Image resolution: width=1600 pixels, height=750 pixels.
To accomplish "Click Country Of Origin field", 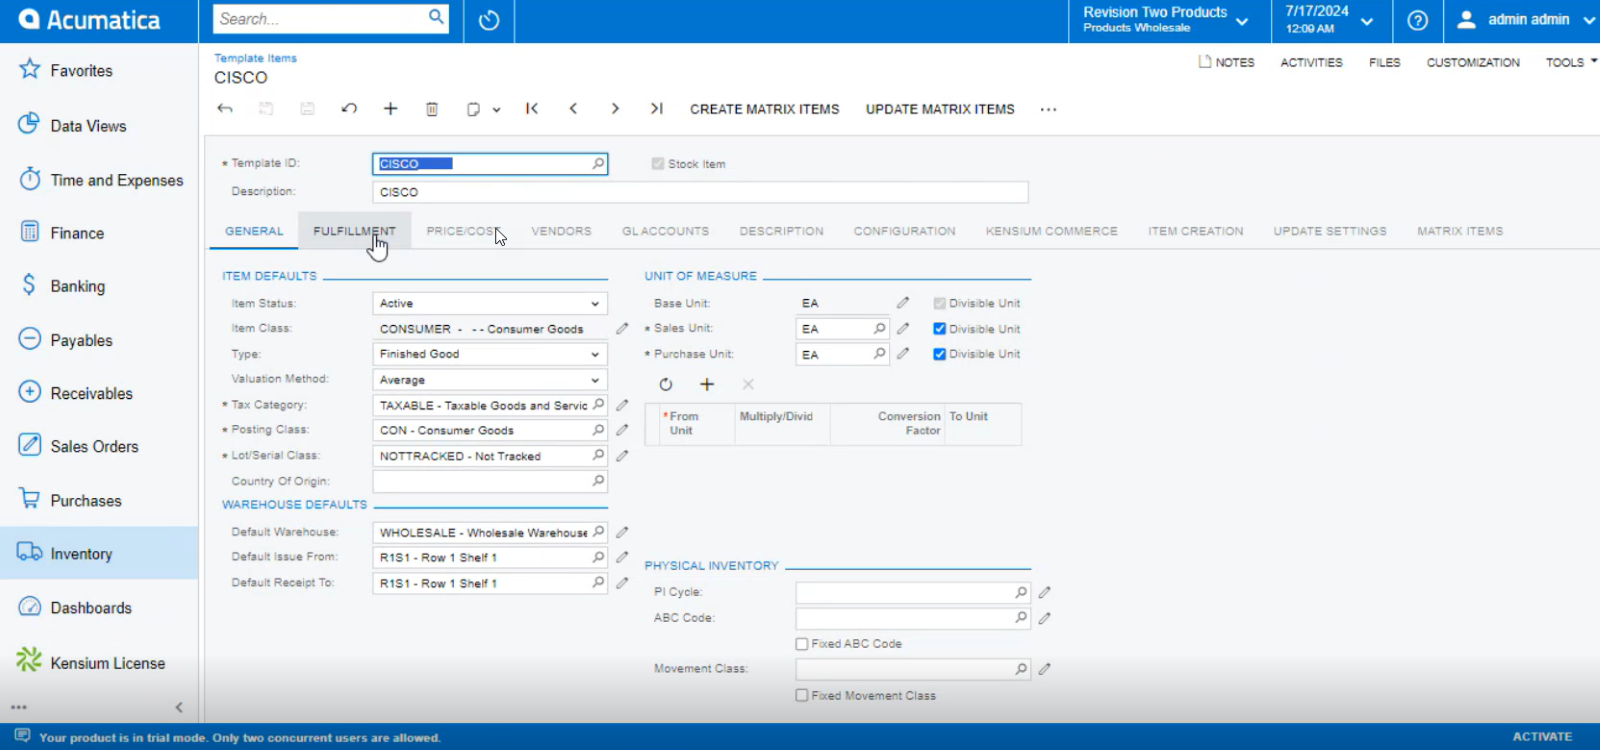I will tap(490, 481).
